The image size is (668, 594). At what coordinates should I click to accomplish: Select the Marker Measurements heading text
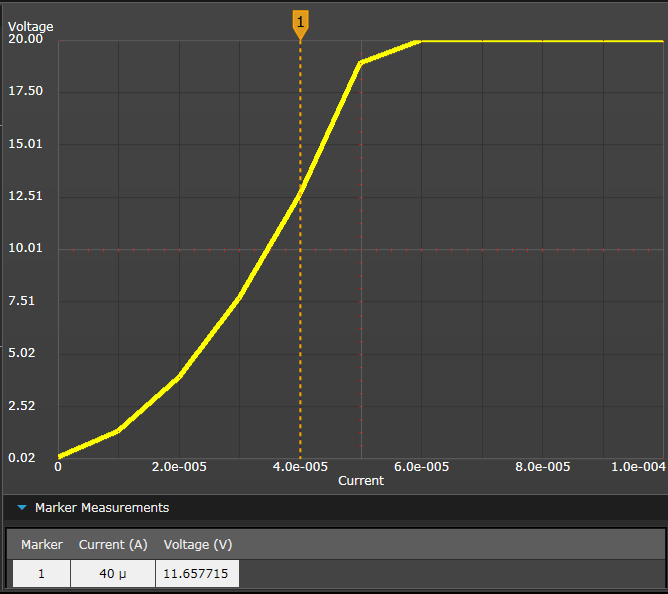point(102,507)
